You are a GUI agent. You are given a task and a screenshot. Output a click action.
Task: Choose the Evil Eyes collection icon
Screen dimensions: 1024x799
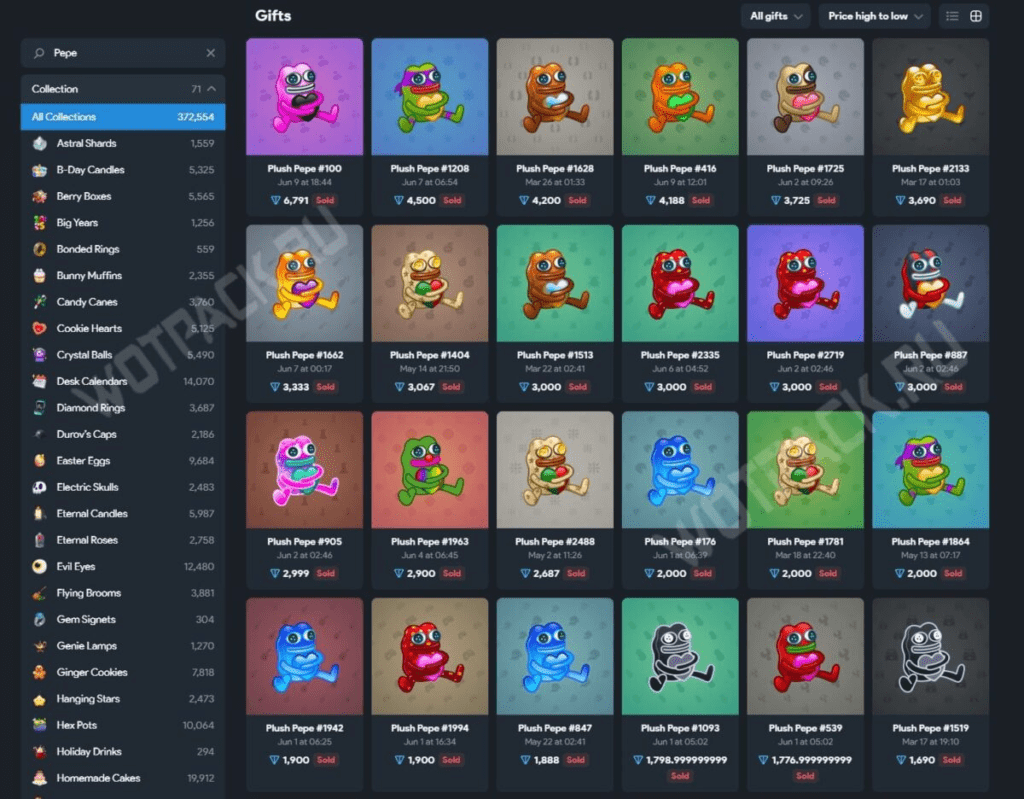[39, 566]
